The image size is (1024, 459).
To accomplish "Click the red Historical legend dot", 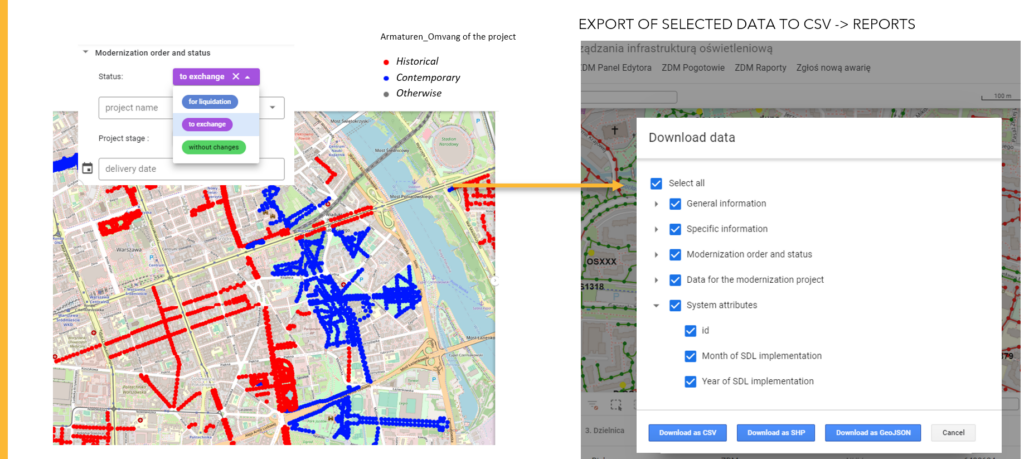I will click(x=385, y=62).
